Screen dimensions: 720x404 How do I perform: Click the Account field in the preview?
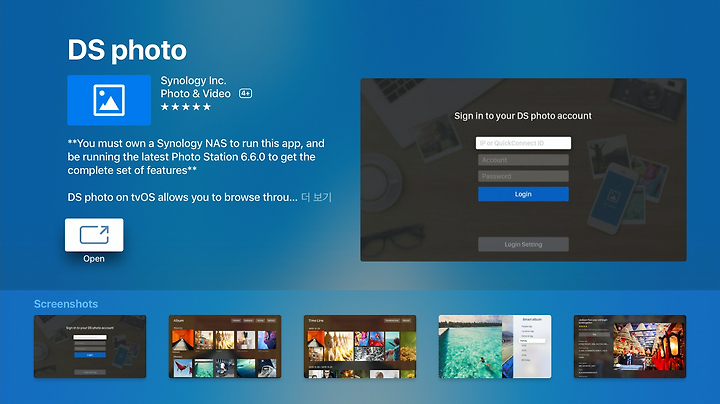pyautogui.click(x=523, y=160)
